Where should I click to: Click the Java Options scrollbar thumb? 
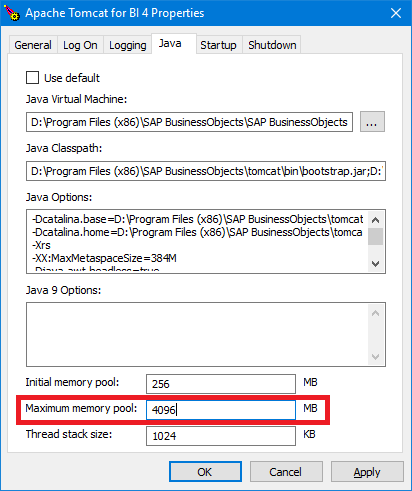pos(375,236)
